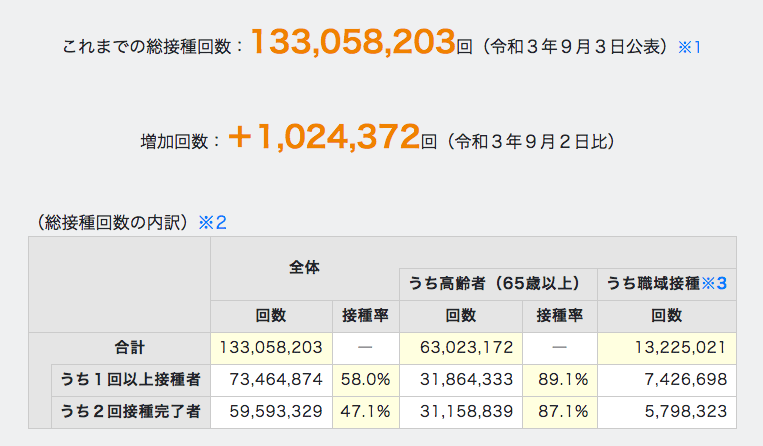This screenshot has height=446, width=763.
Task: Select the total count 133,058,203 in orange
Action: [353, 42]
